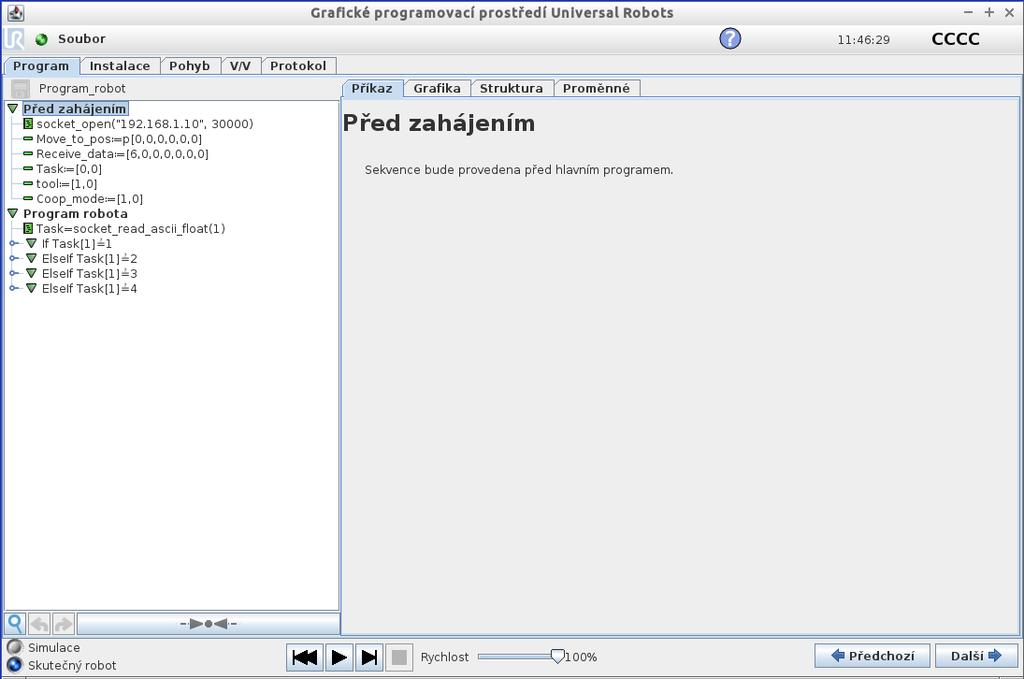Click the Rychlost speed slider handle
1024x679 pixels.
[x=557, y=656]
